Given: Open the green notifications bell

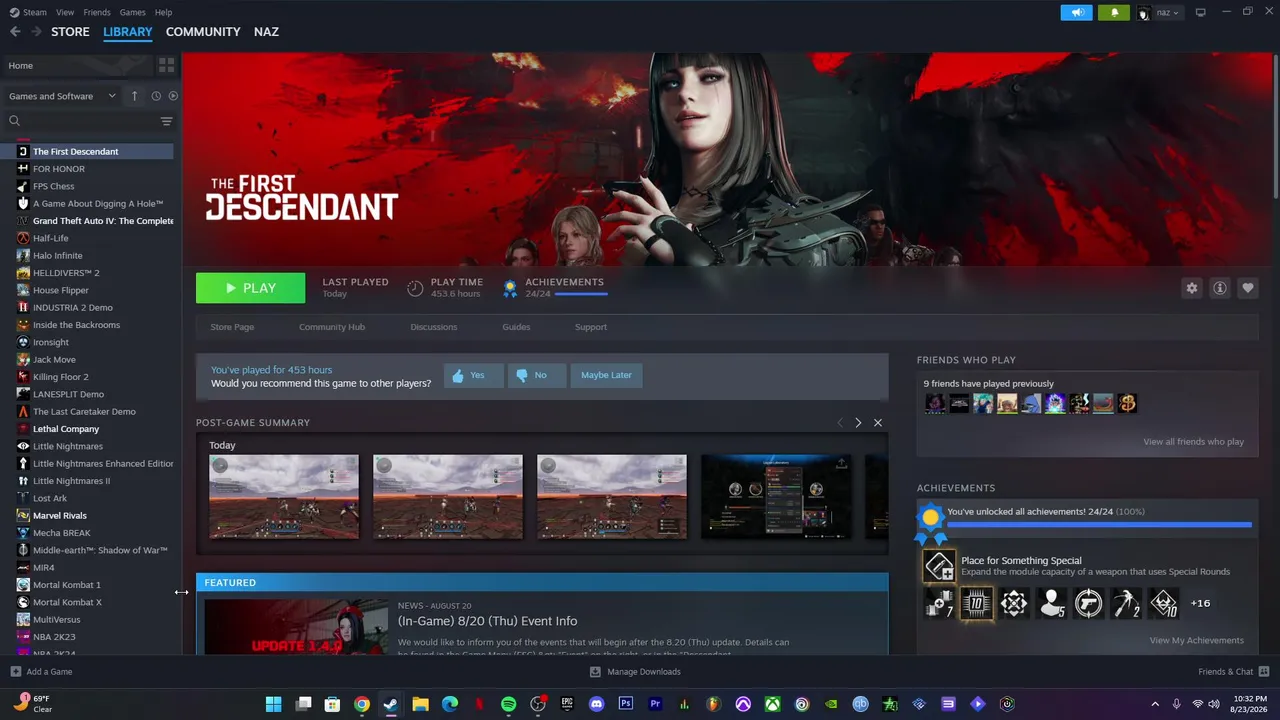Looking at the screenshot, I should pyautogui.click(x=1114, y=12).
